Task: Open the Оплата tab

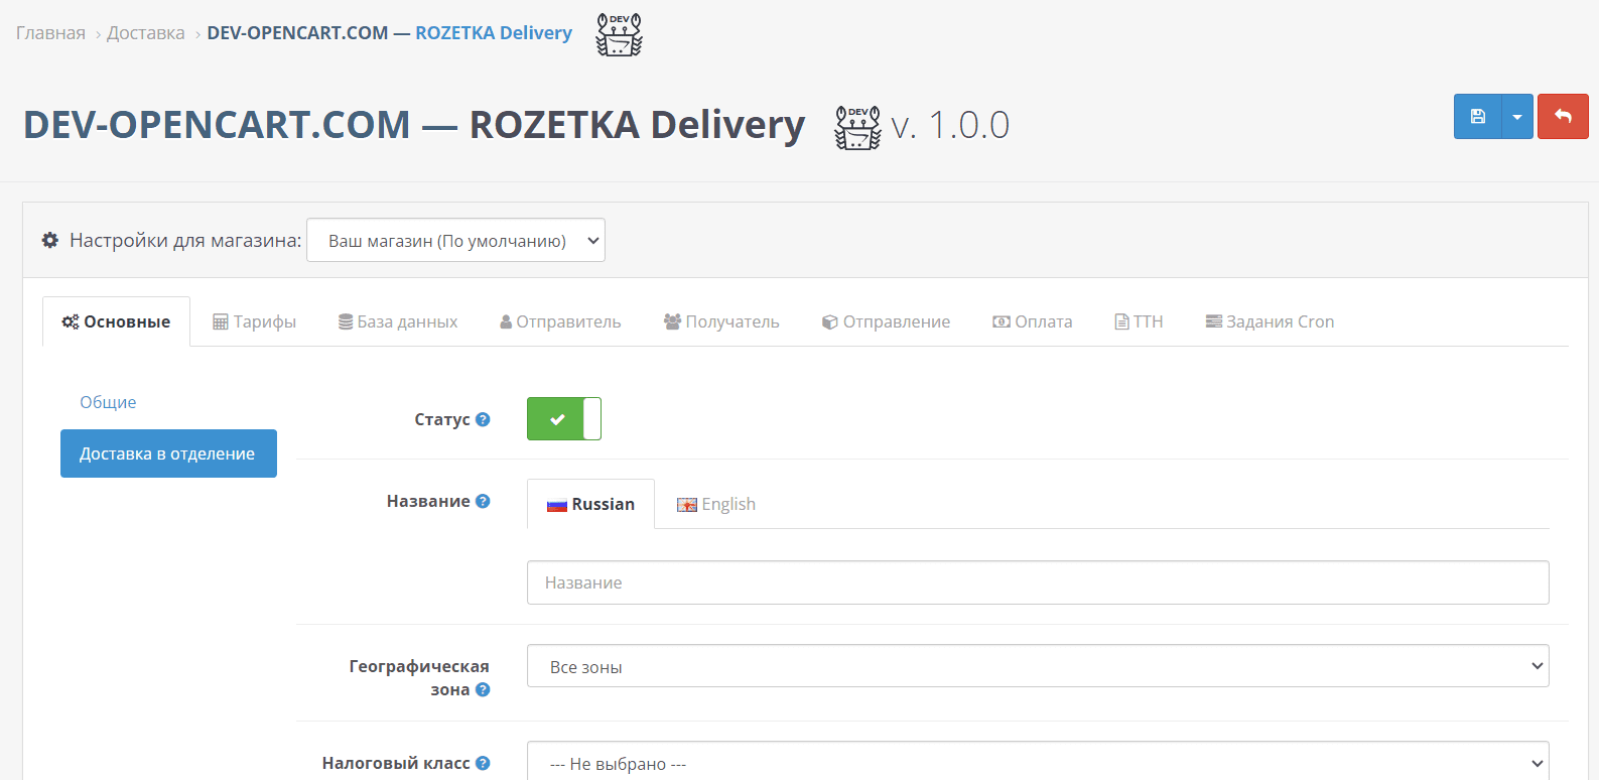Action: point(1032,322)
